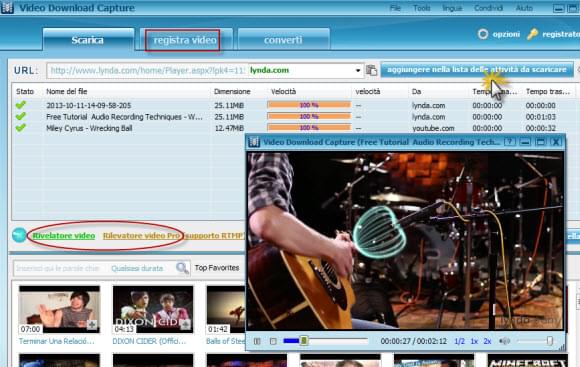Mute the player with the speaker icon
580x367 pixels.
tap(505, 341)
